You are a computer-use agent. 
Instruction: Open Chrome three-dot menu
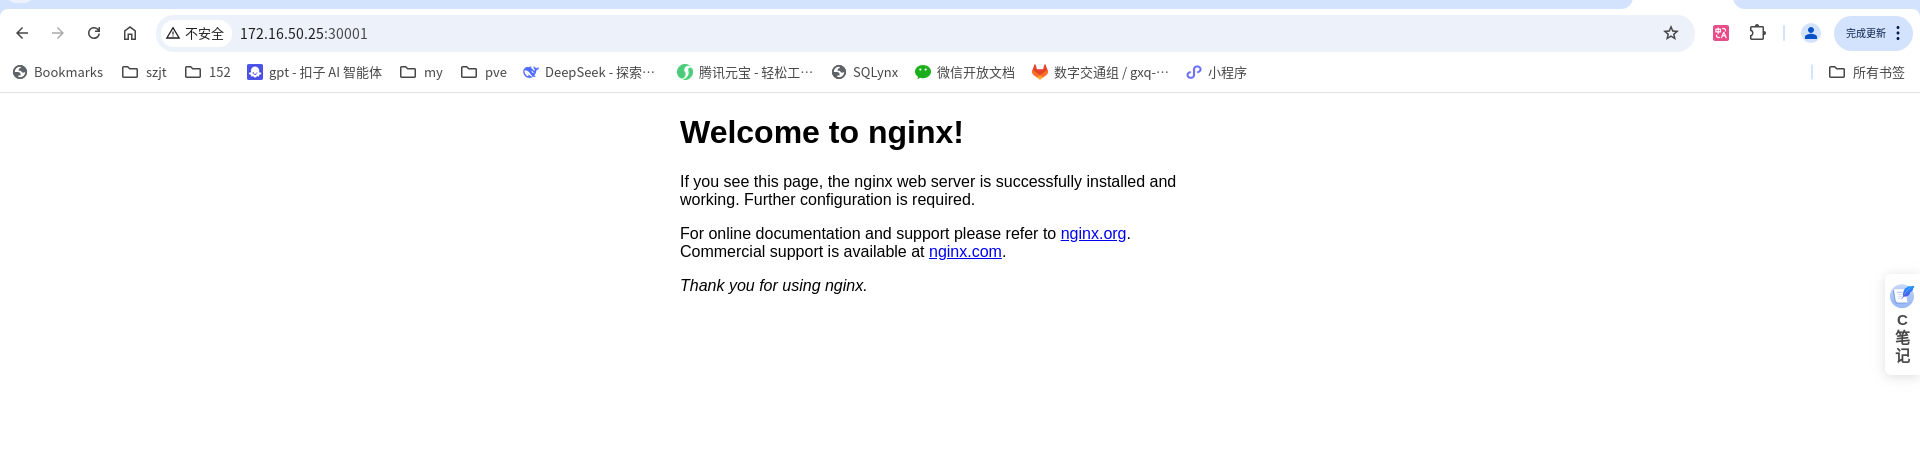point(1898,33)
